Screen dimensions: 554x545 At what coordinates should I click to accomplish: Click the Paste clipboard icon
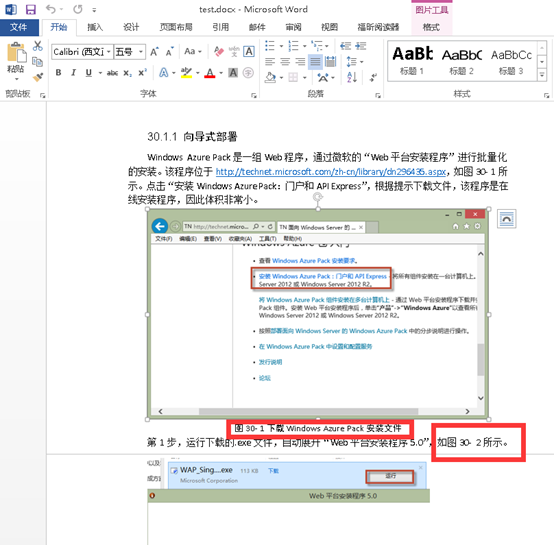pos(16,53)
